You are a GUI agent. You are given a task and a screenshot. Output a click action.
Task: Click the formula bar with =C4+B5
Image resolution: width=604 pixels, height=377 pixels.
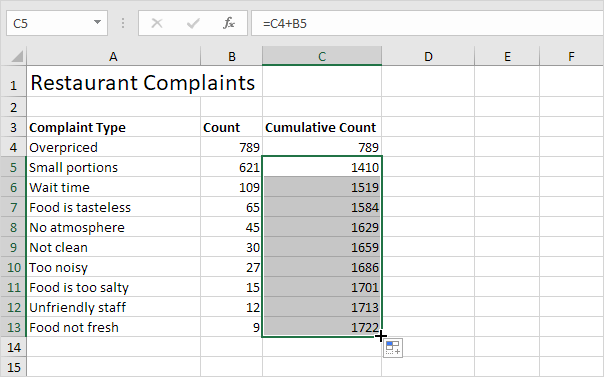click(x=428, y=23)
